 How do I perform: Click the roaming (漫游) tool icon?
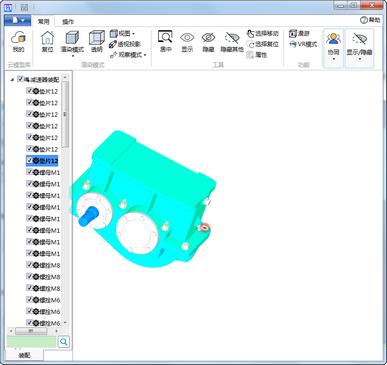pos(293,33)
